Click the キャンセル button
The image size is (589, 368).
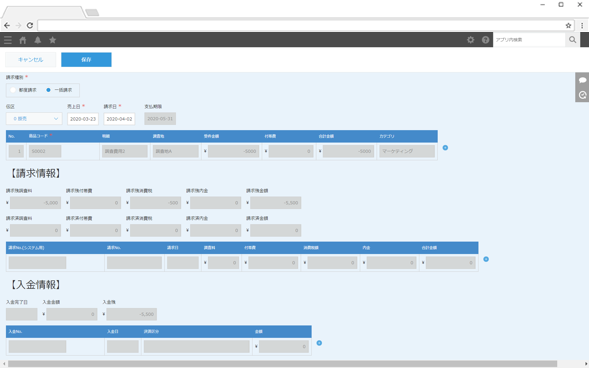[x=30, y=60]
